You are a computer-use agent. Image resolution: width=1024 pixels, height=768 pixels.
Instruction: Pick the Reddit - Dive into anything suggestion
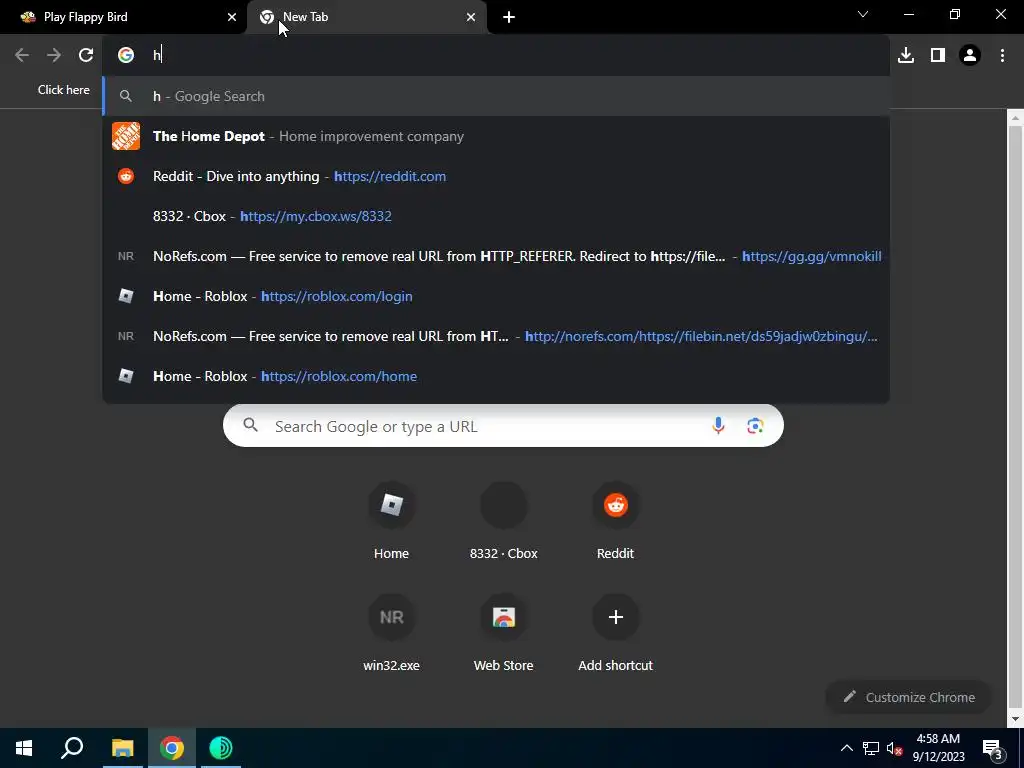(496, 176)
